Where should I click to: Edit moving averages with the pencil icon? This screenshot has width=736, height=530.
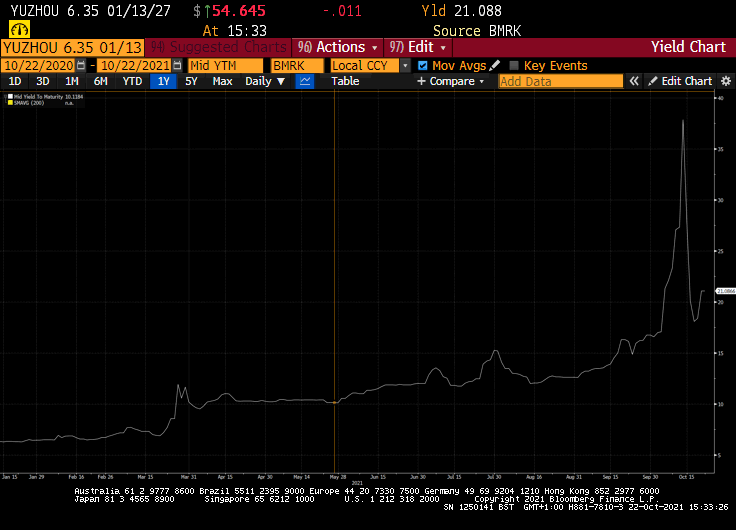494,65
